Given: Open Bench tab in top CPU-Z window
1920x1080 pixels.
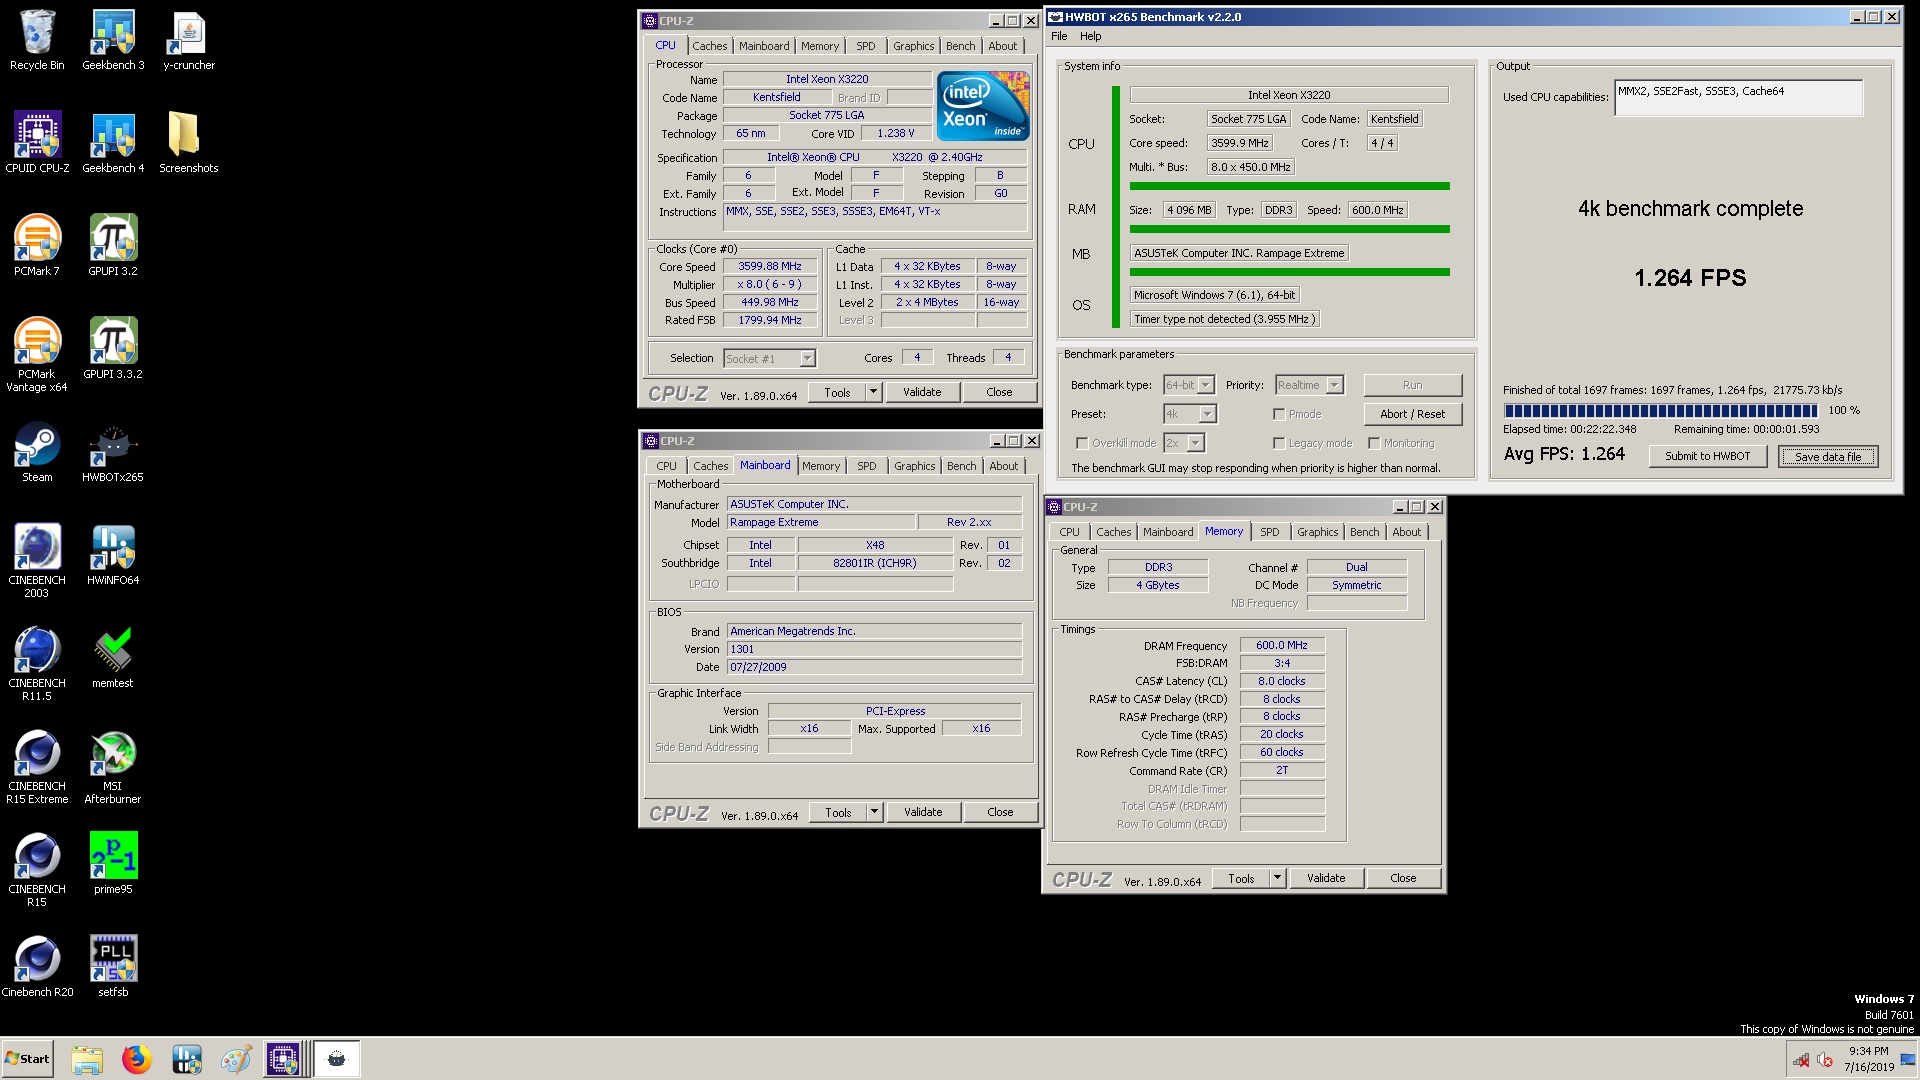Looking at the screenshot, I should 960,46.
